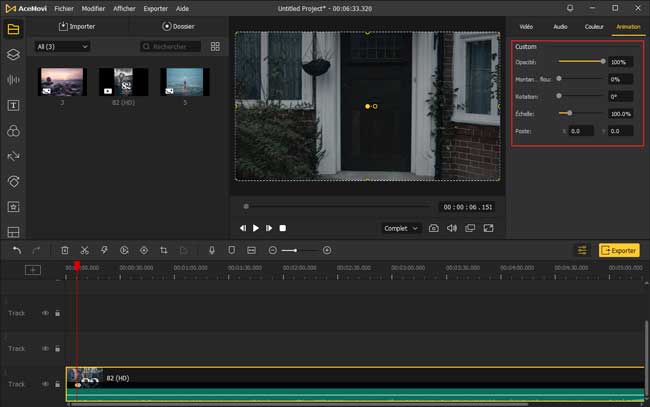Open the Exporter menu in menu bar
The image size is (650, 407).
(x=155, y=8)
